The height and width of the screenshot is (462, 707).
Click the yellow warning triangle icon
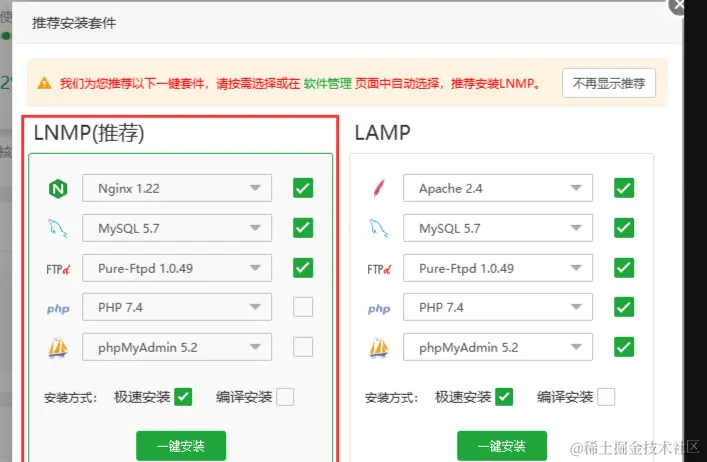44,83
